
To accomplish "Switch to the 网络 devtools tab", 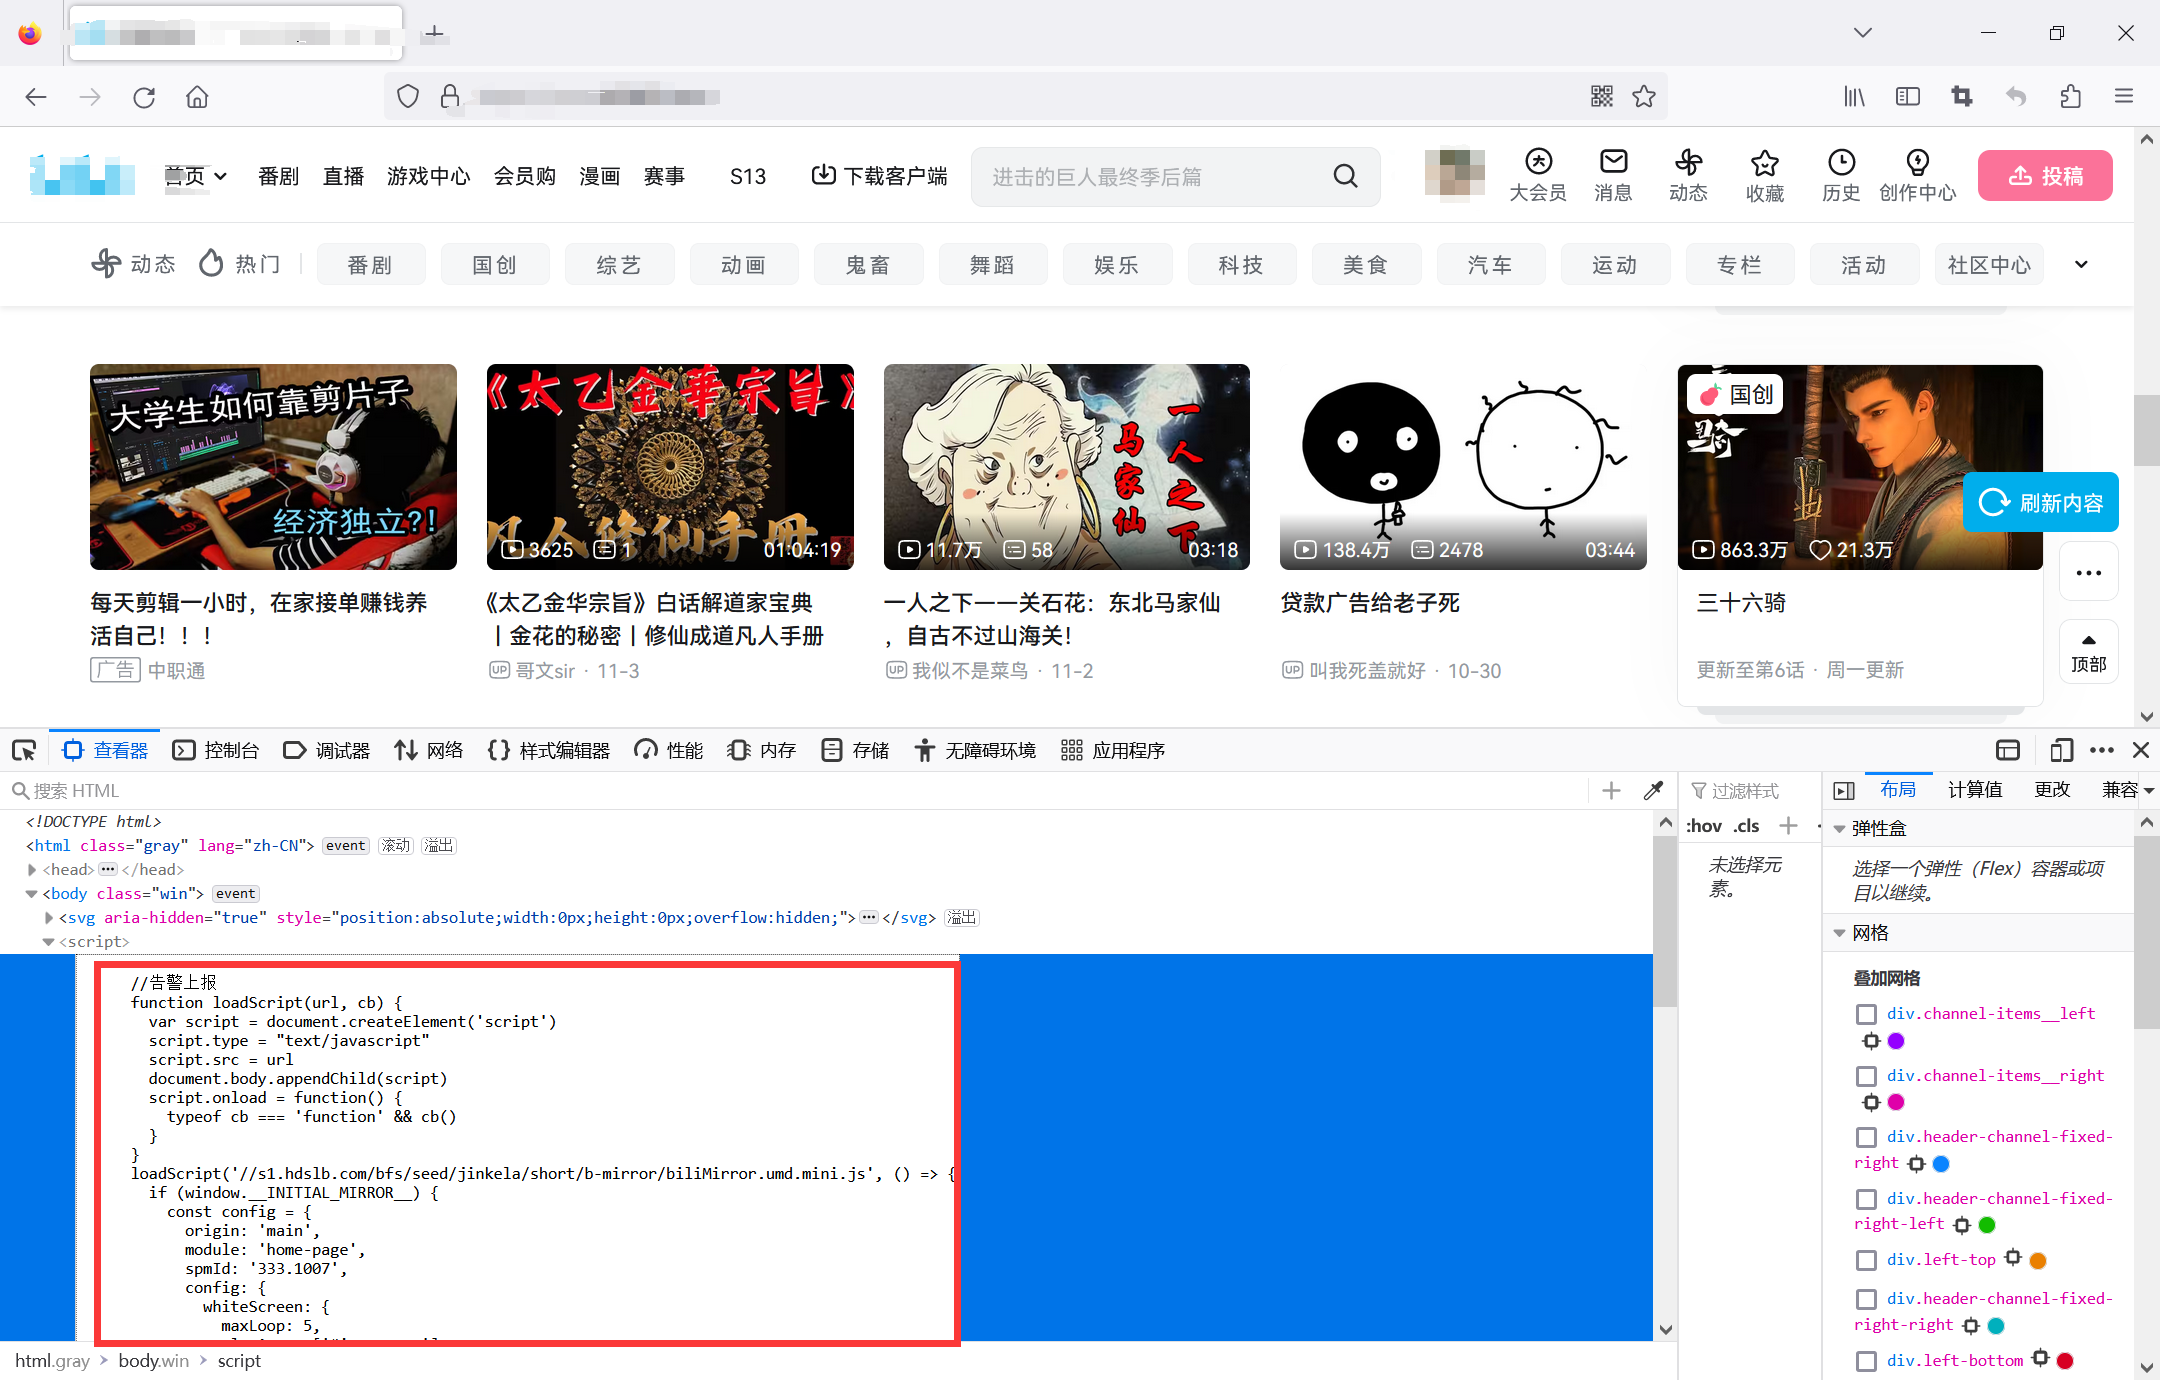I will [445, 750].
